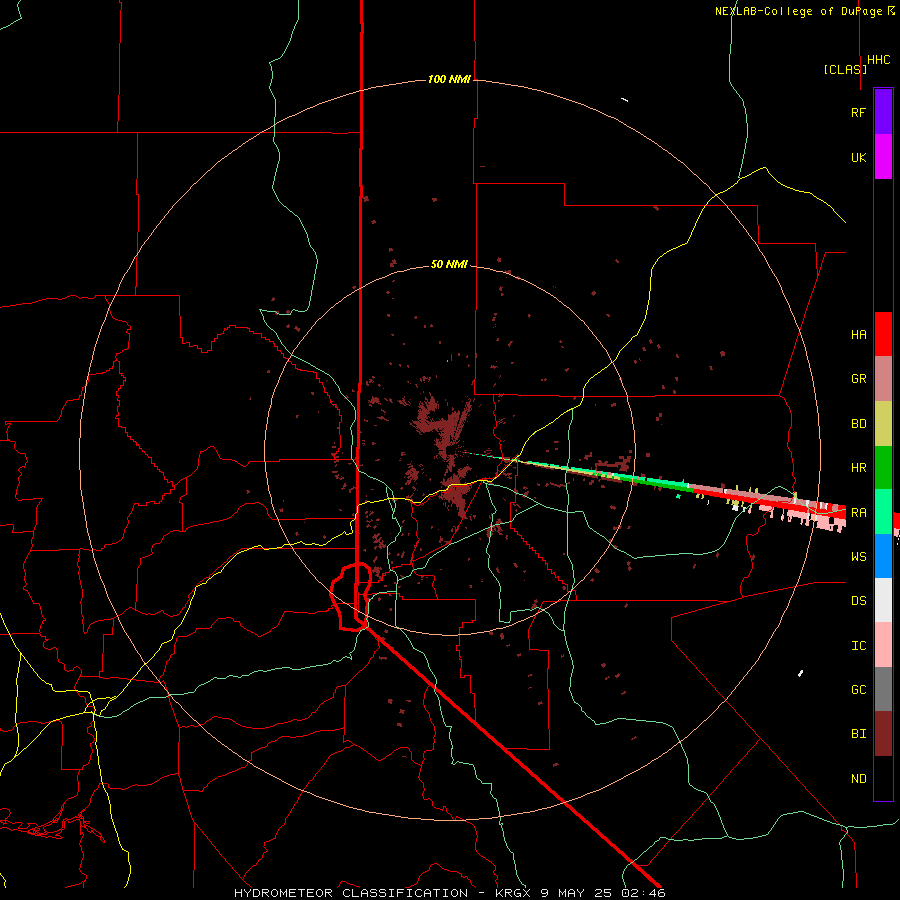Click the ND black legend swatch
Viewport: 900px width, 900px height.
click(x=883, y=778)
